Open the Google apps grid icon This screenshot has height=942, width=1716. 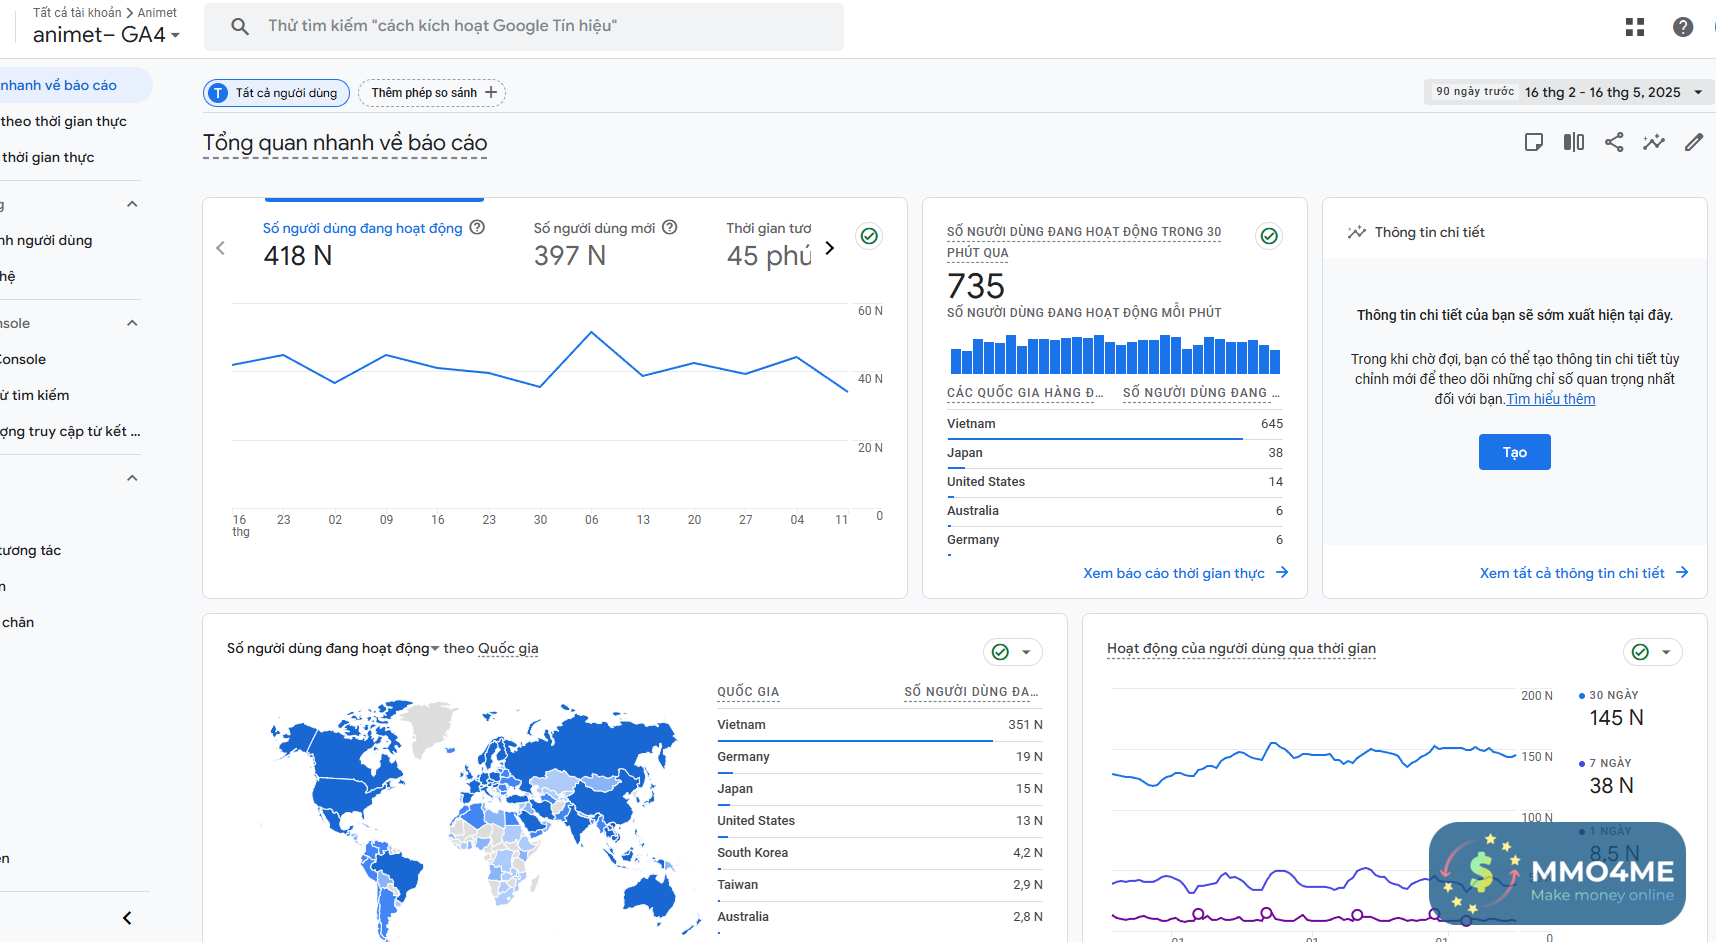[1635, 27]
